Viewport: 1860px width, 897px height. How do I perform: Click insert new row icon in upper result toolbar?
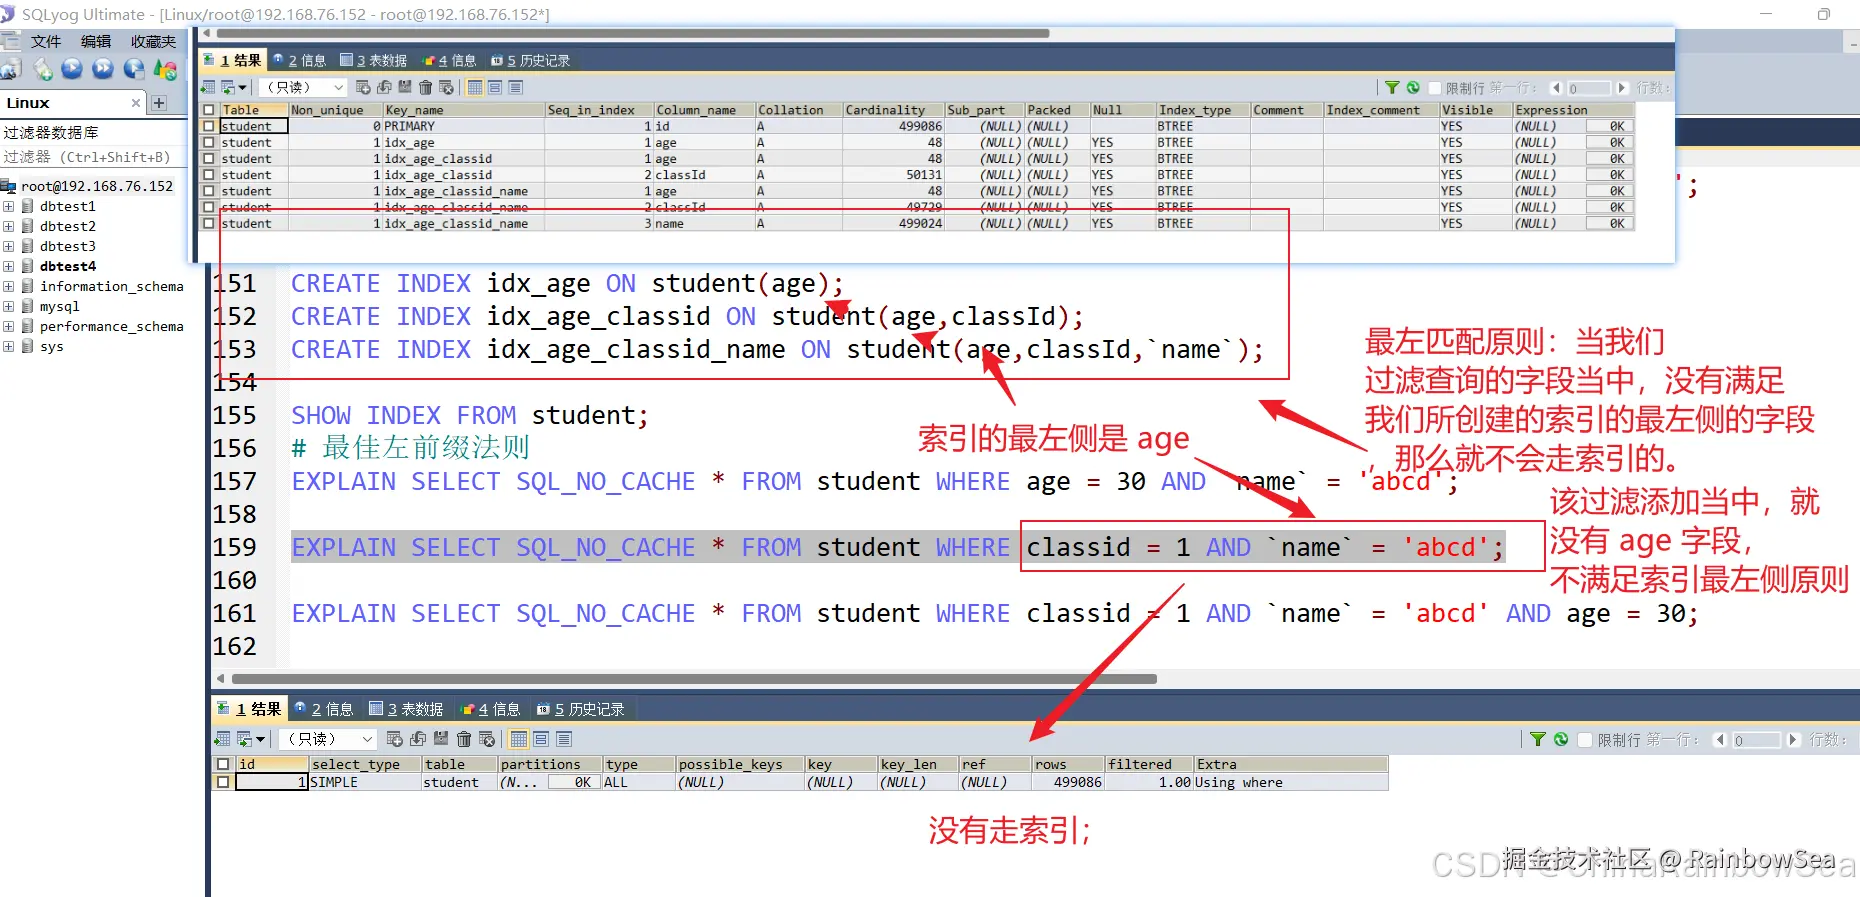pos(364,88)
